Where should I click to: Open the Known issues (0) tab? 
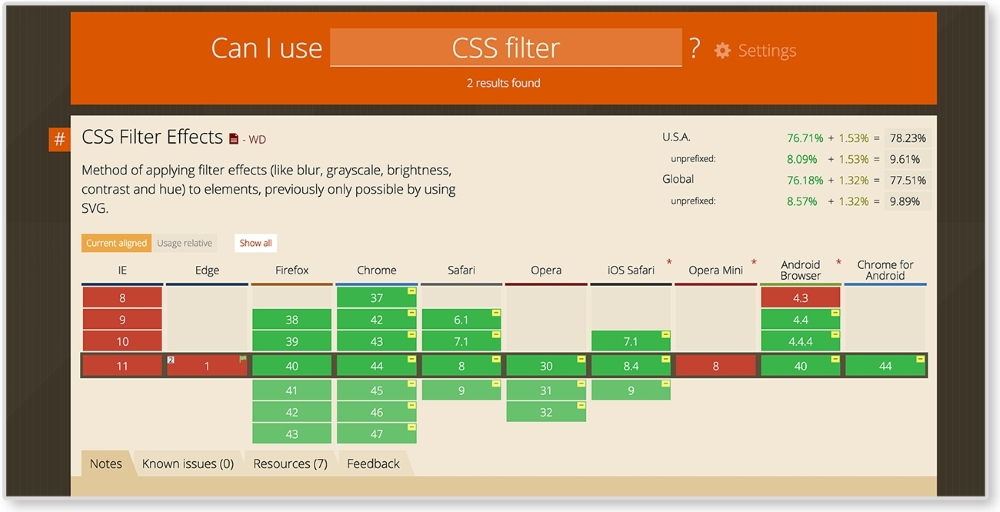(188, 464)
